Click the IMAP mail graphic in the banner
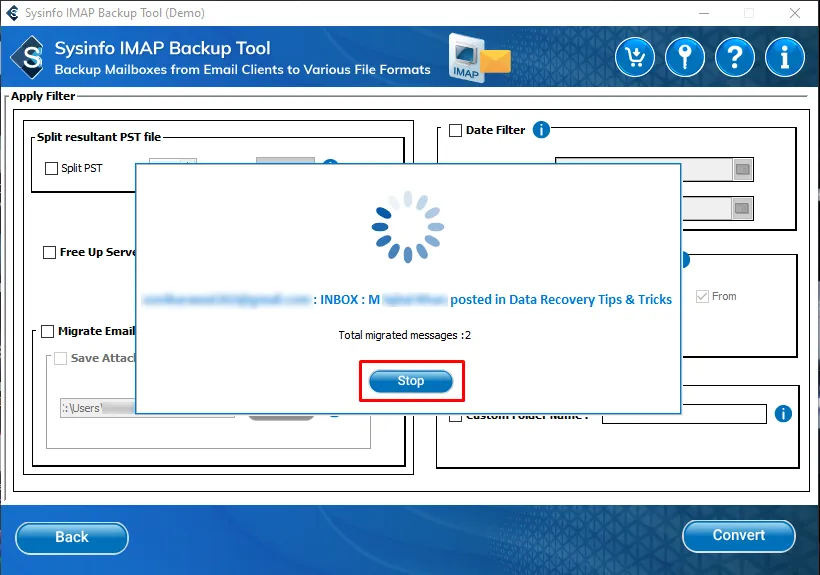Viewport: 820px width, 575px height. point(479,58)
